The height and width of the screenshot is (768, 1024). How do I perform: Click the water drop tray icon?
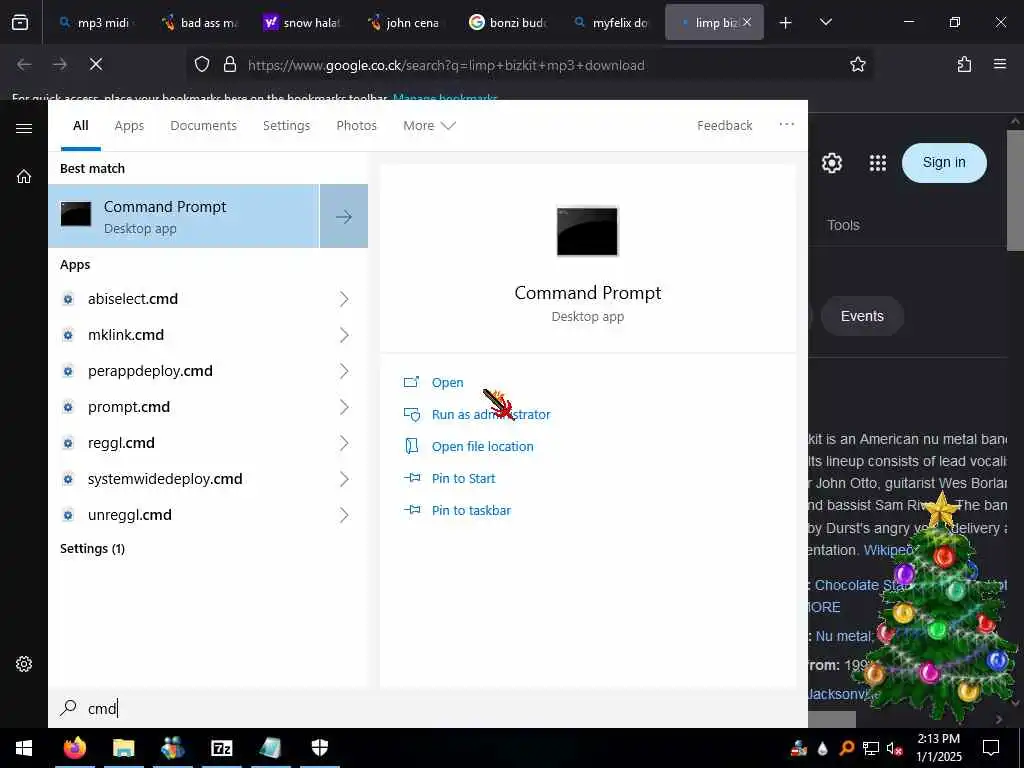click(x=823, y=748)
